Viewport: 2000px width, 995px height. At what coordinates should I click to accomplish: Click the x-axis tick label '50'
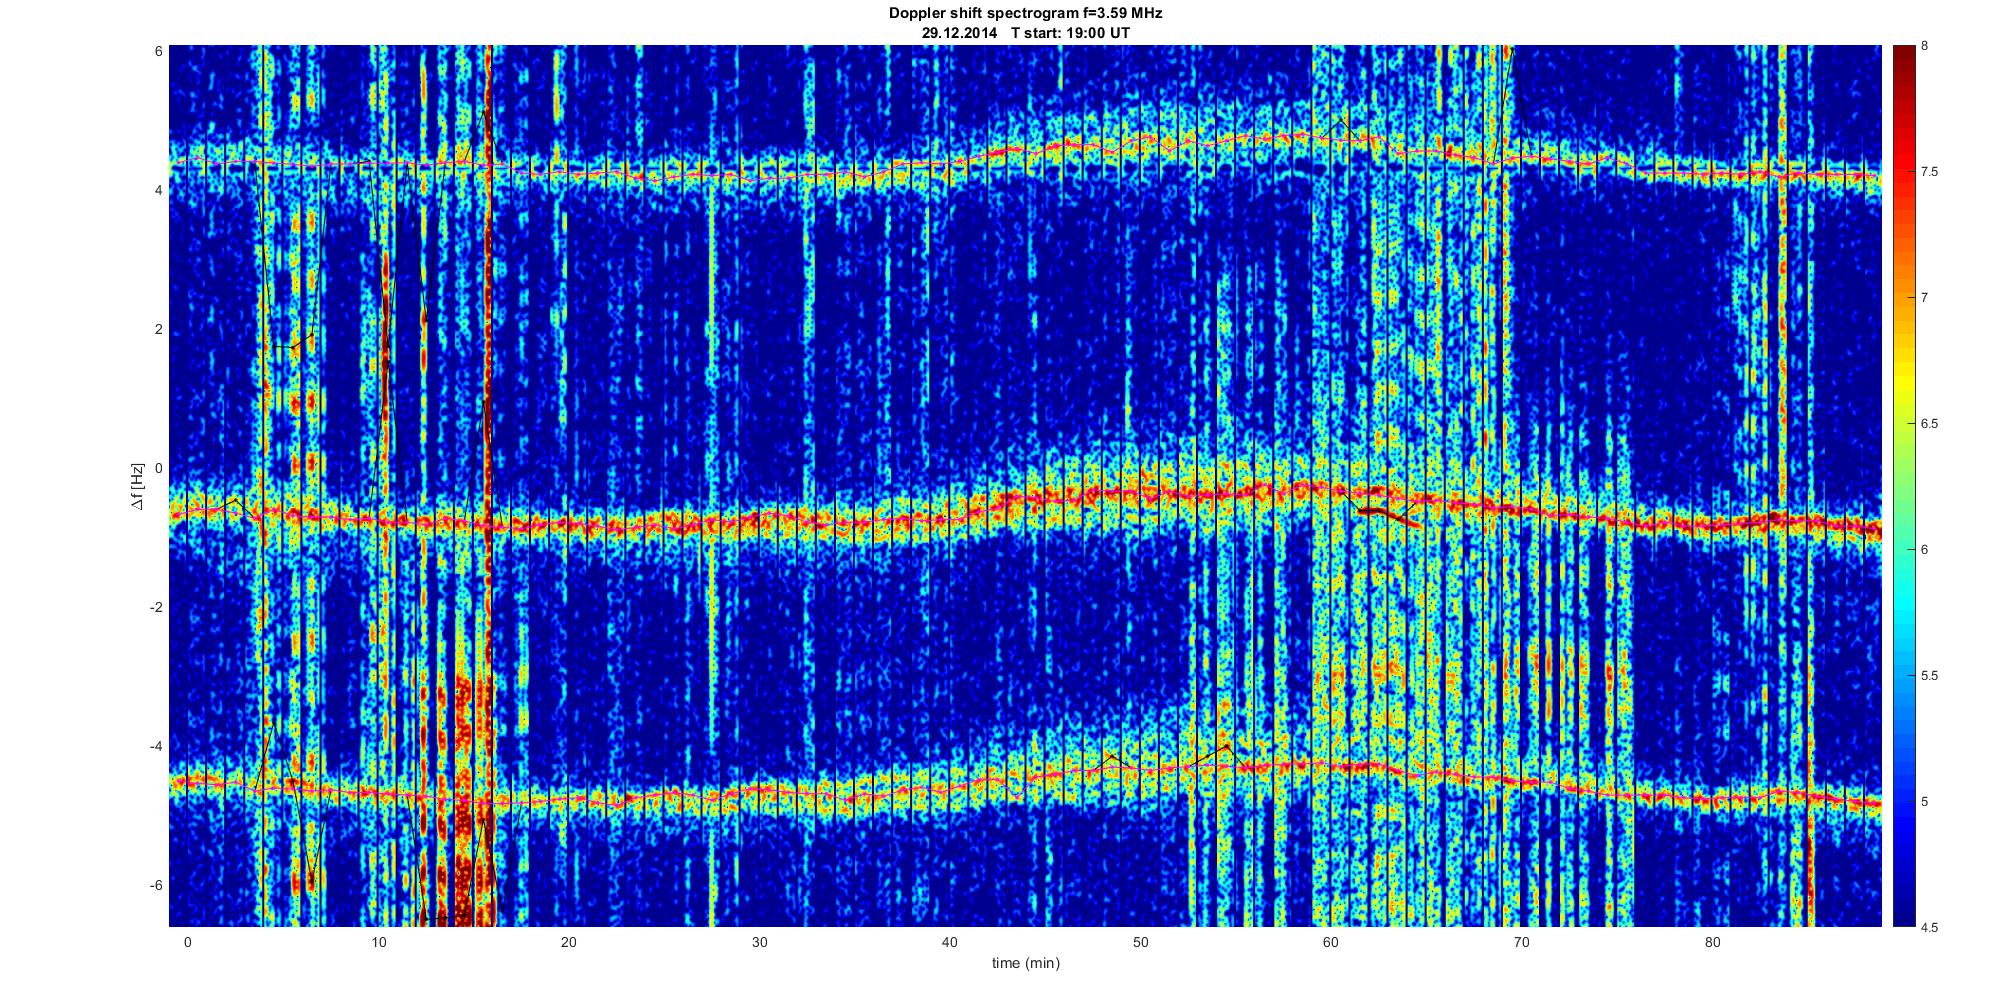(1141, 942)
